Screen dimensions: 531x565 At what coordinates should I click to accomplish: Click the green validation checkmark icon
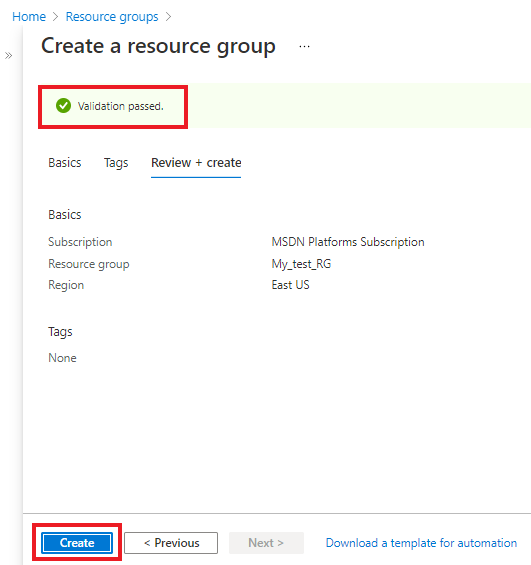click(x=63, y=106)
